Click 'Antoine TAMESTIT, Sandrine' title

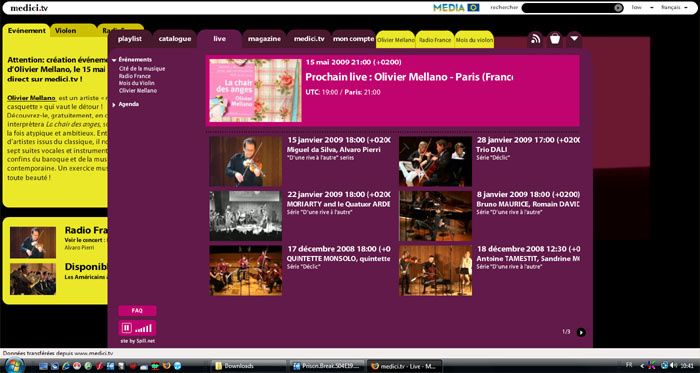pos(528,259)
